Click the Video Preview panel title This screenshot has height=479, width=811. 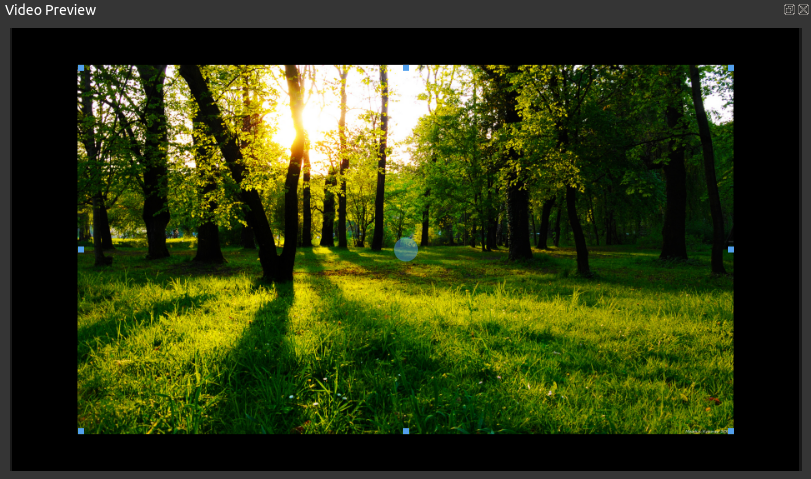point(50,10)
